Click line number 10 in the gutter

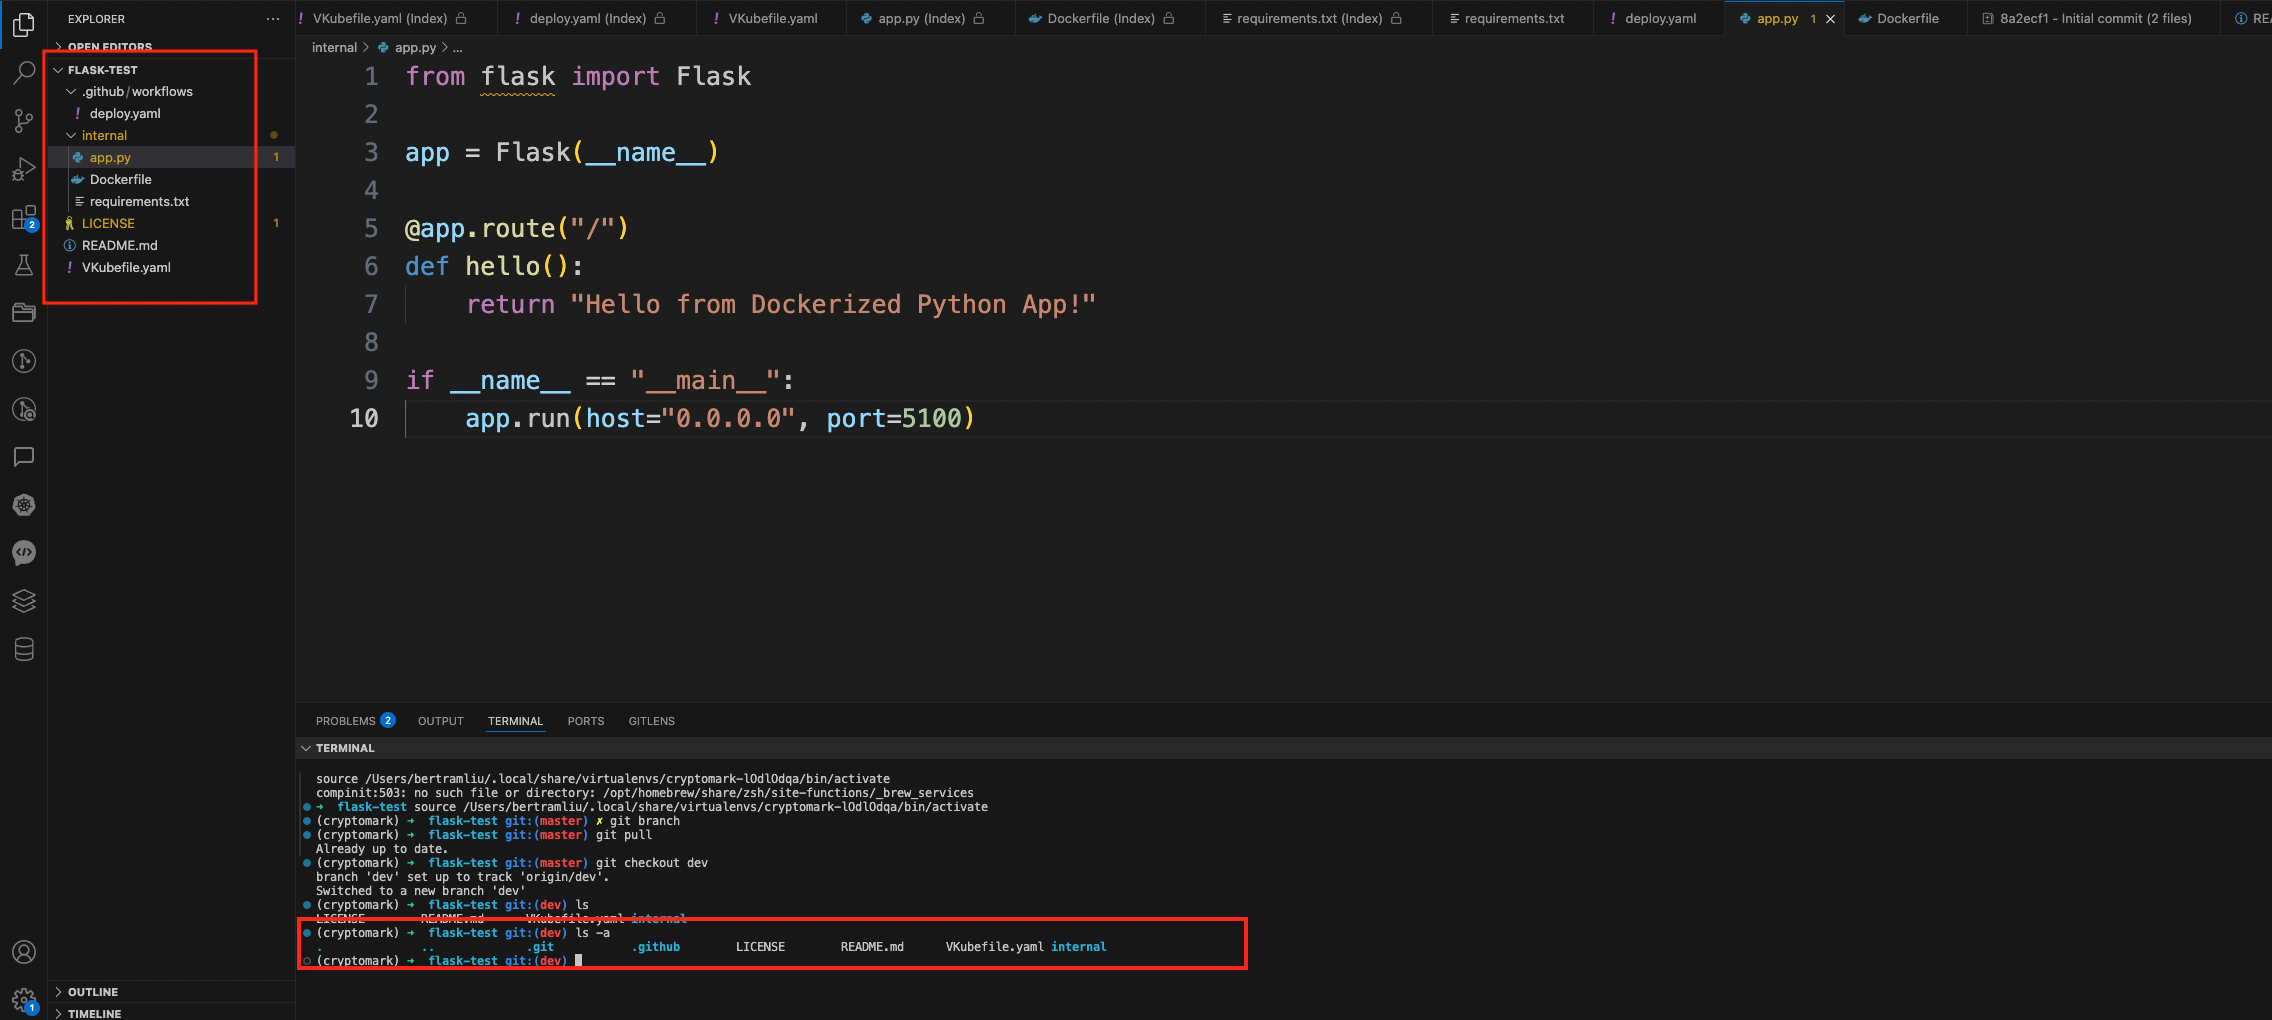pos(364,418)
